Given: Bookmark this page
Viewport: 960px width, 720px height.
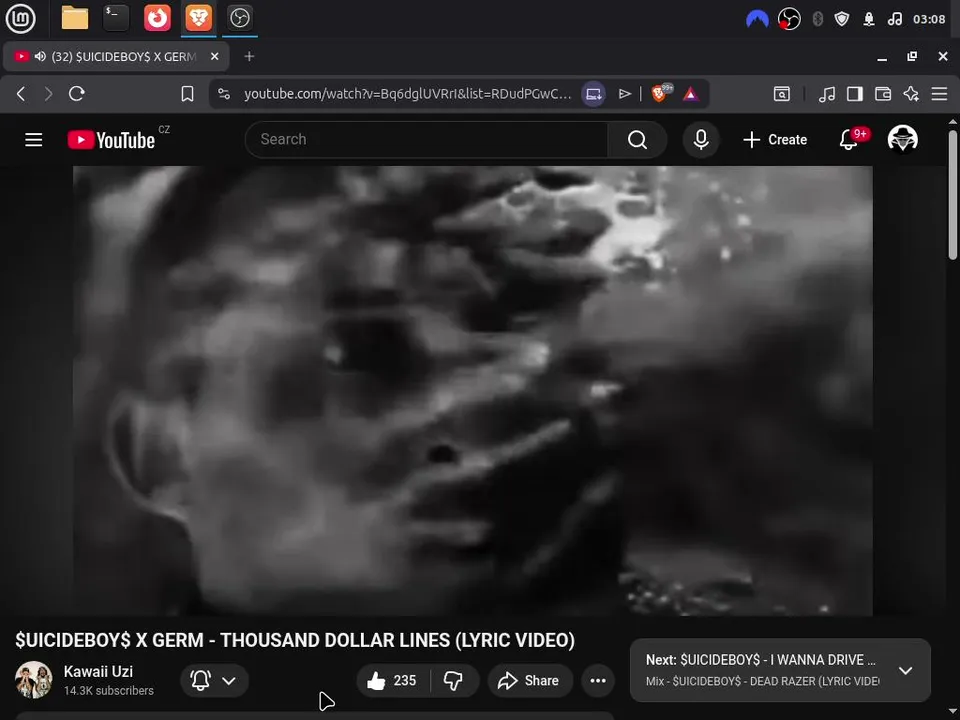Looking at the screenshot, I should click(187, 94).
